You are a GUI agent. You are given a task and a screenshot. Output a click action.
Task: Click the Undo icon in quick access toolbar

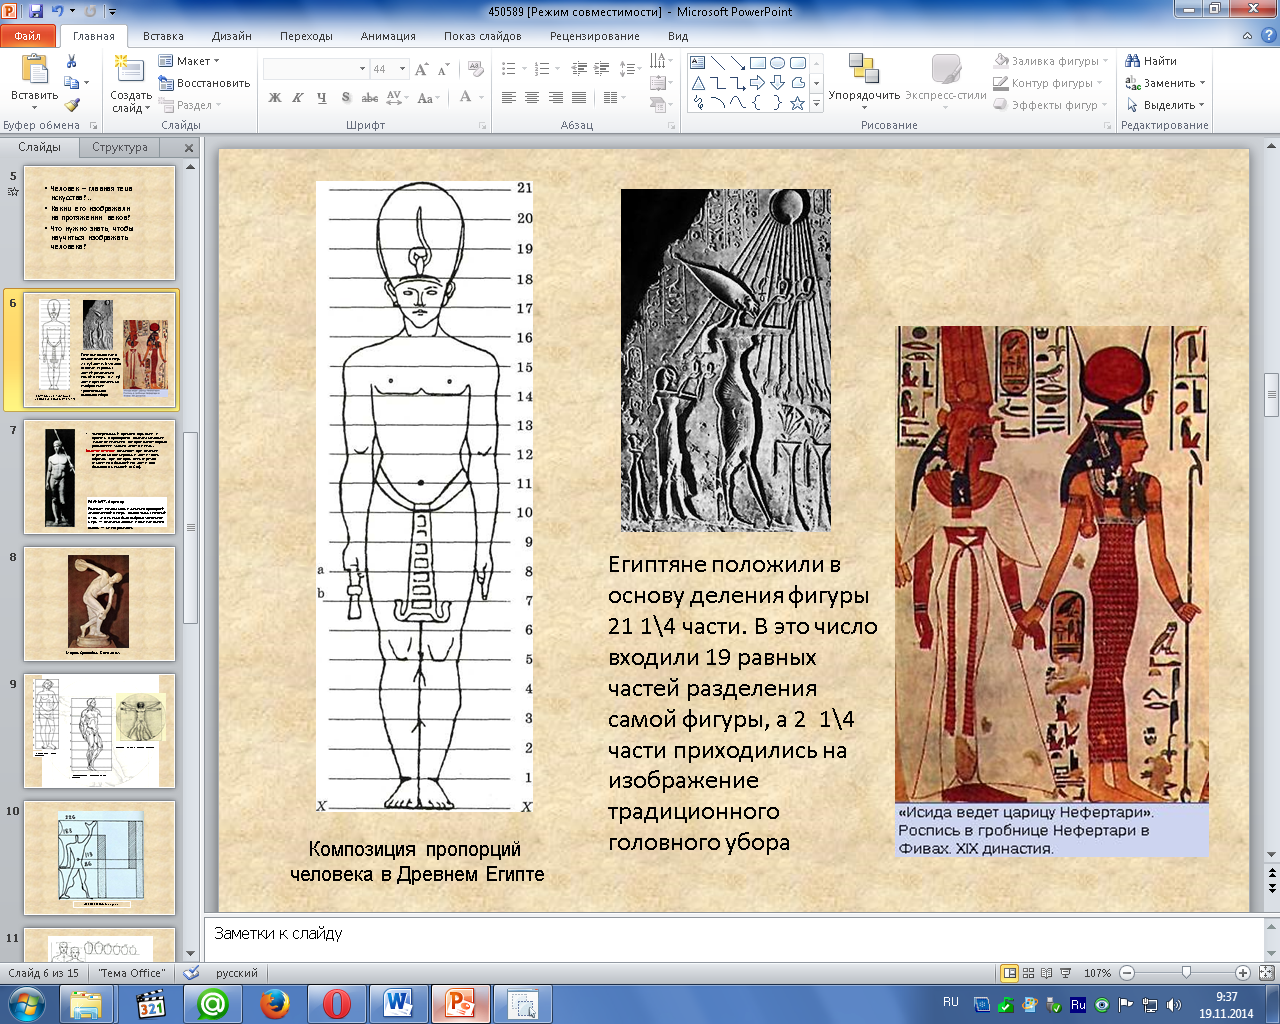coord(58,12)
